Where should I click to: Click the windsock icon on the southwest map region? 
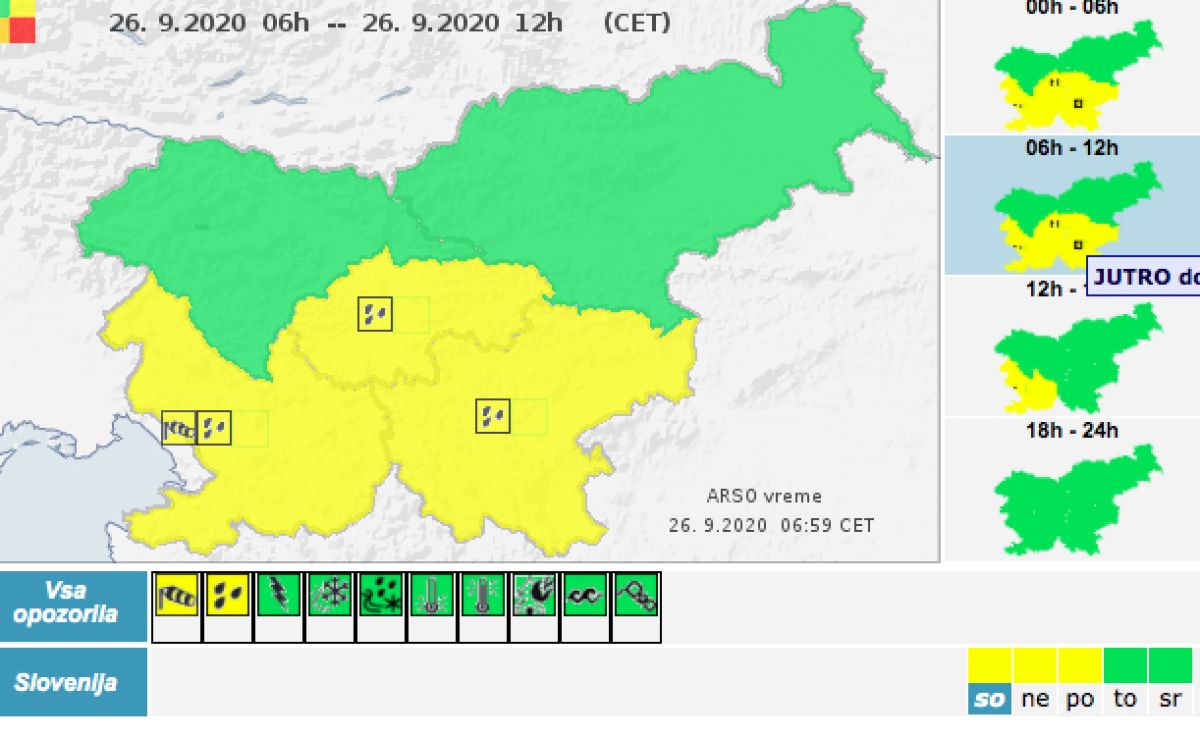(179, 428)
